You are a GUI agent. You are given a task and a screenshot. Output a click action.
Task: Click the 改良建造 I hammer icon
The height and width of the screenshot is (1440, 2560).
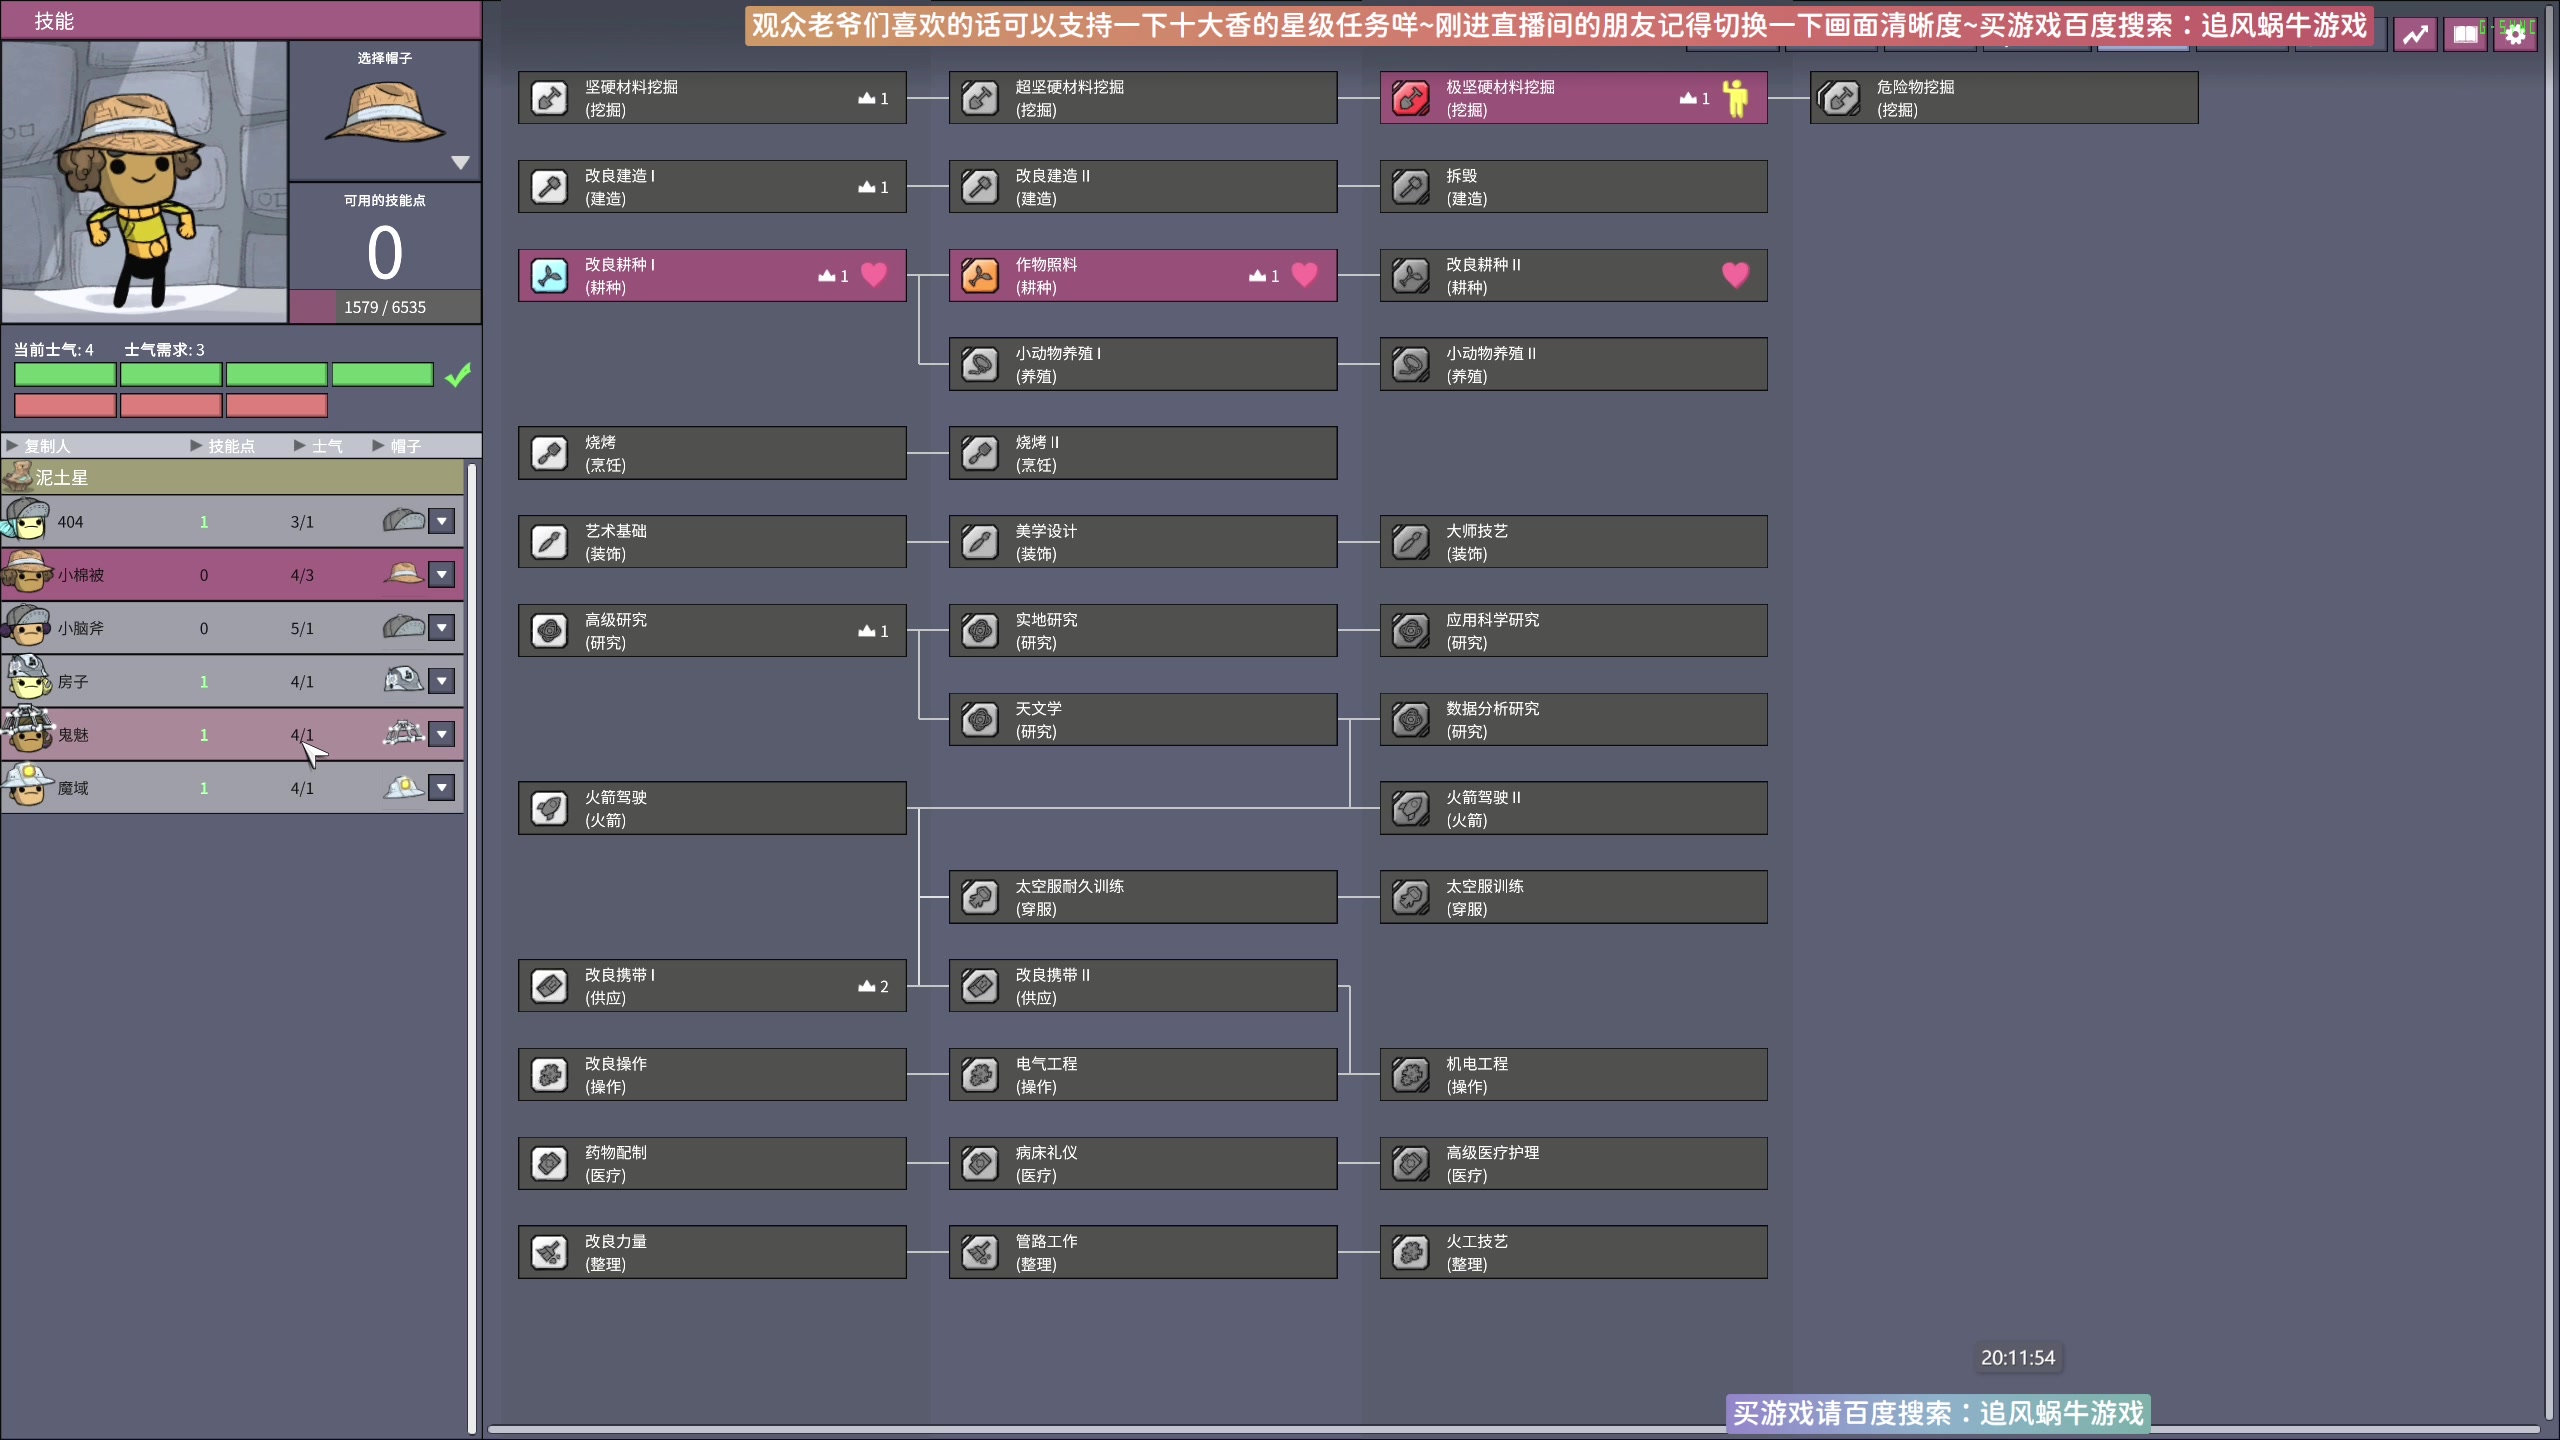(x=549, y=187)
